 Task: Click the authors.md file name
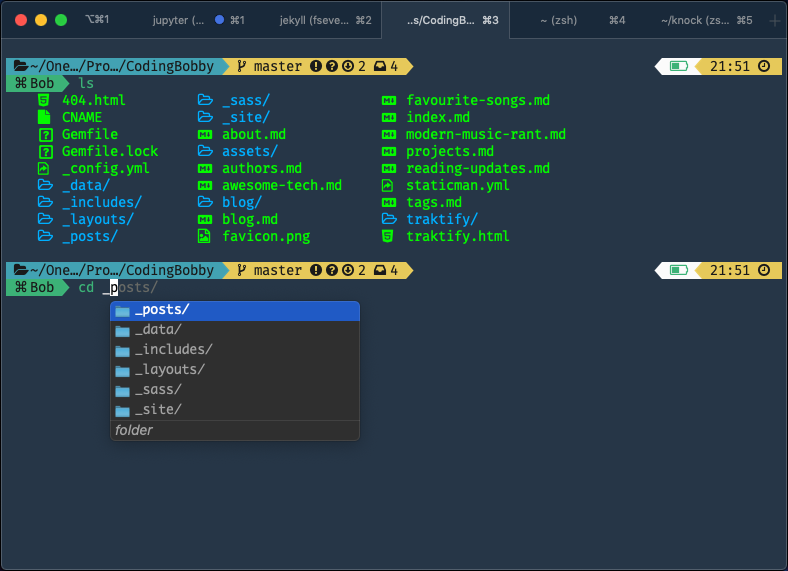pos(262,168)
